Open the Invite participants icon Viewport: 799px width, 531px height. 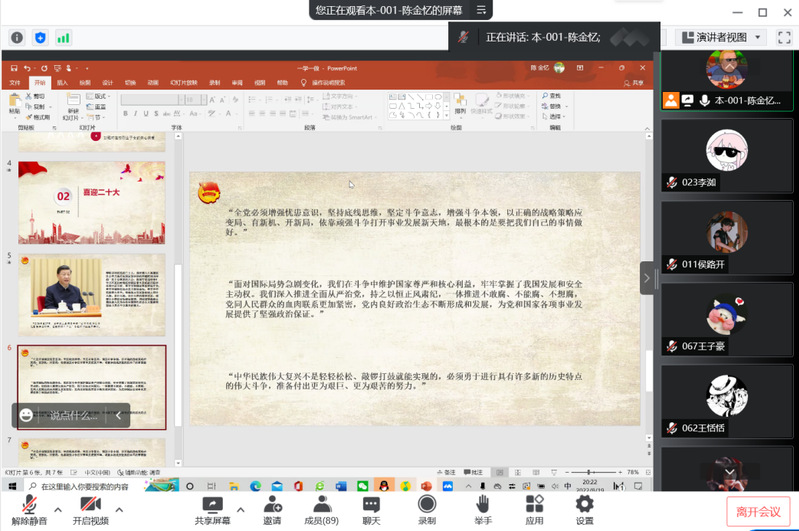(x=272, y=509)
